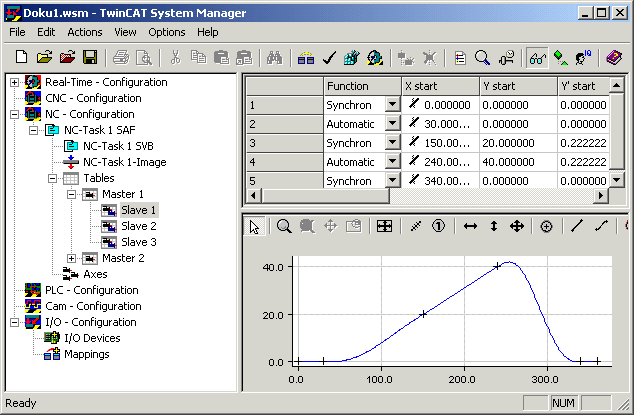Select Slave 2 in tree
The width and height of the screenshot is (634, 415).
[x=139, y=226]
